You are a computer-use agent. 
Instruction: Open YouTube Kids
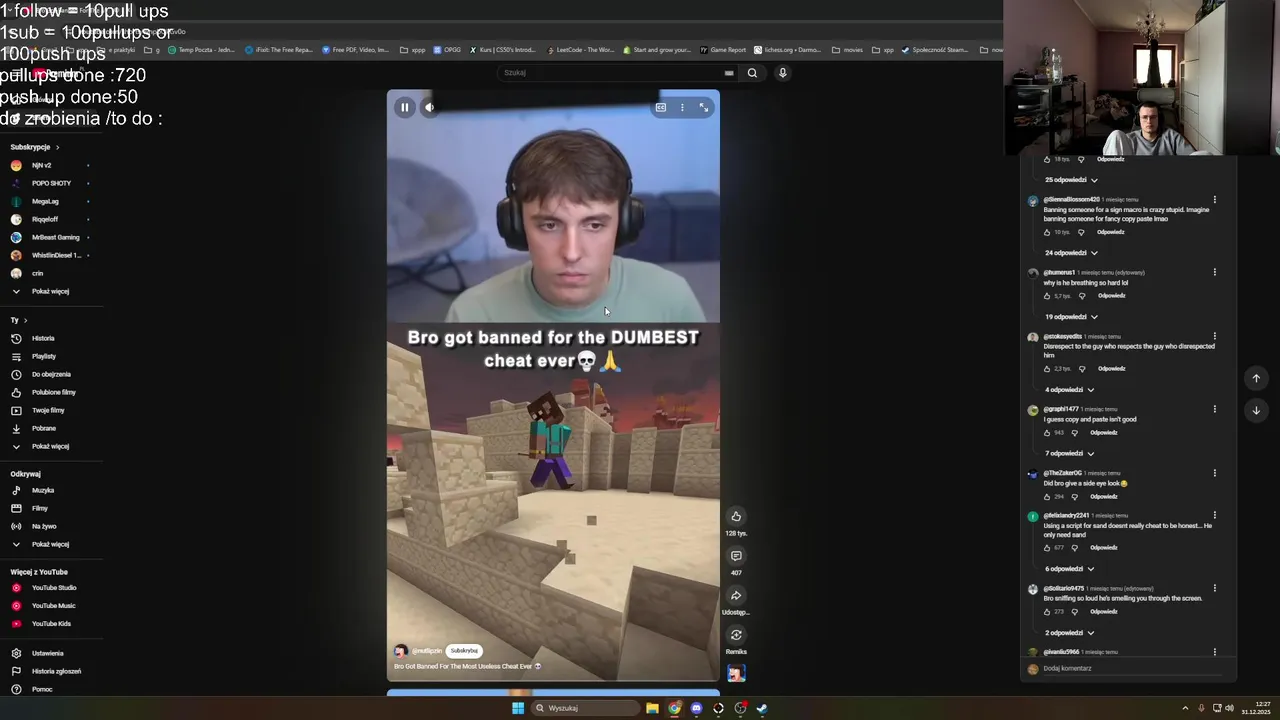(x=50, y=624)
